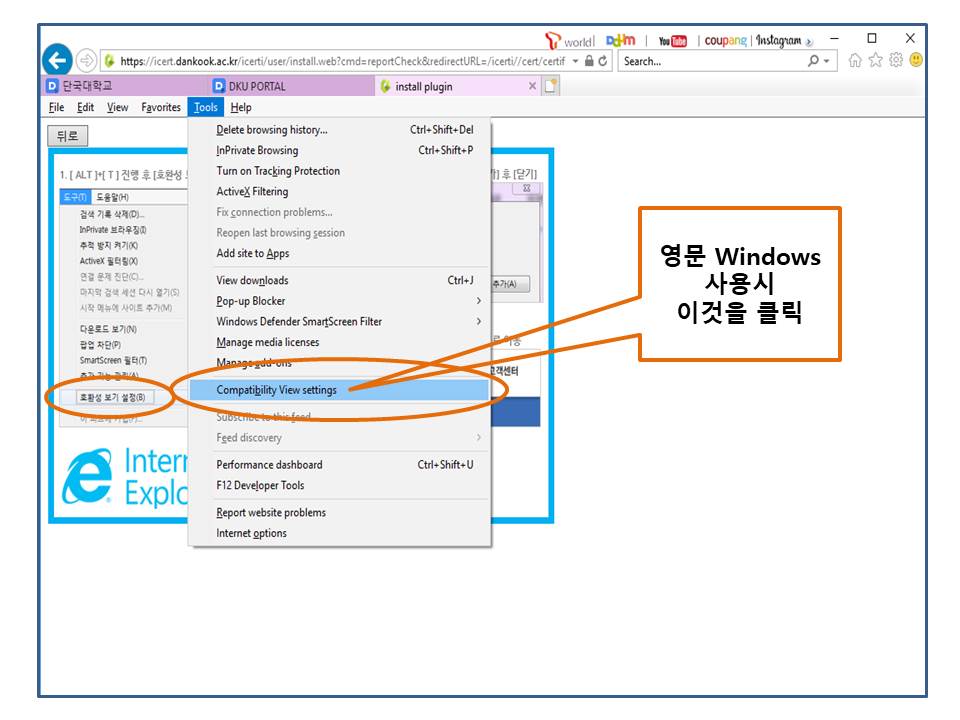Expand the address bar dropdown arrow

(x=575, y=61)
